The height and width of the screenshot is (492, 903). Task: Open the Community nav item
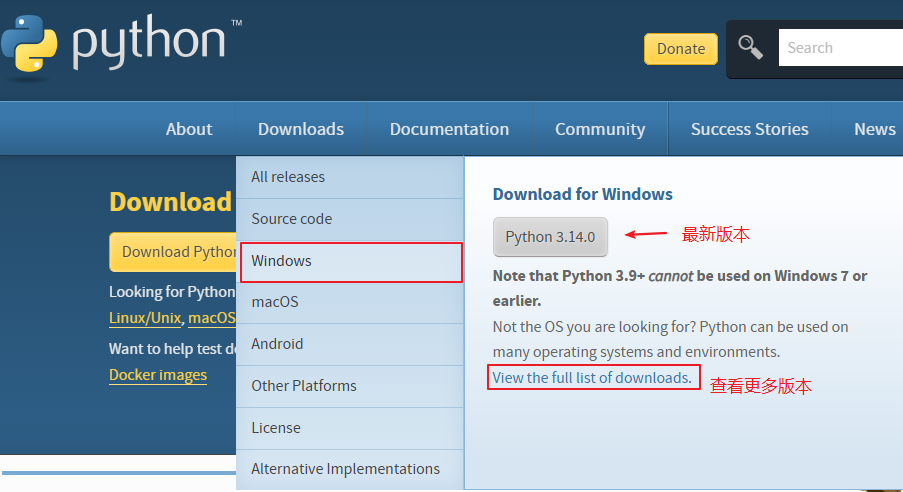pos(600,129)
